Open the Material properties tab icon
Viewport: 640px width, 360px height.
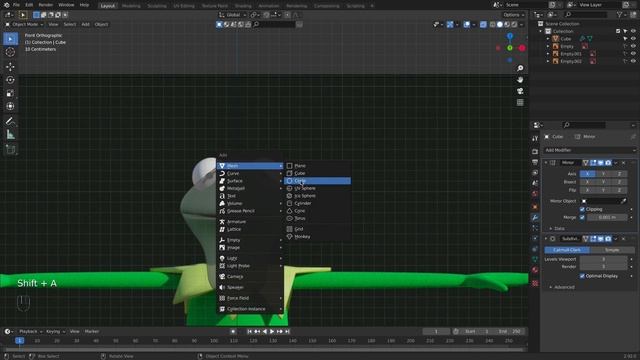pyautogui.click(x=535, y=270)
